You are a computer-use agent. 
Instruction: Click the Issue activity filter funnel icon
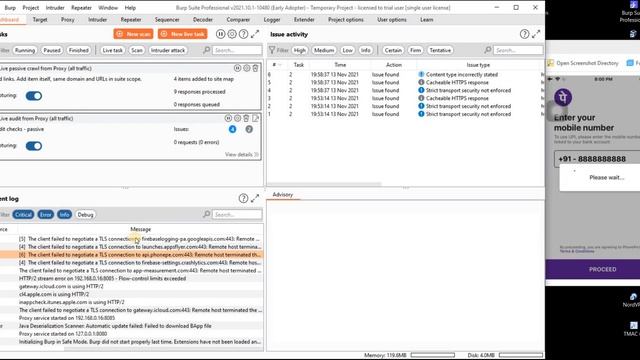[272, 50]
